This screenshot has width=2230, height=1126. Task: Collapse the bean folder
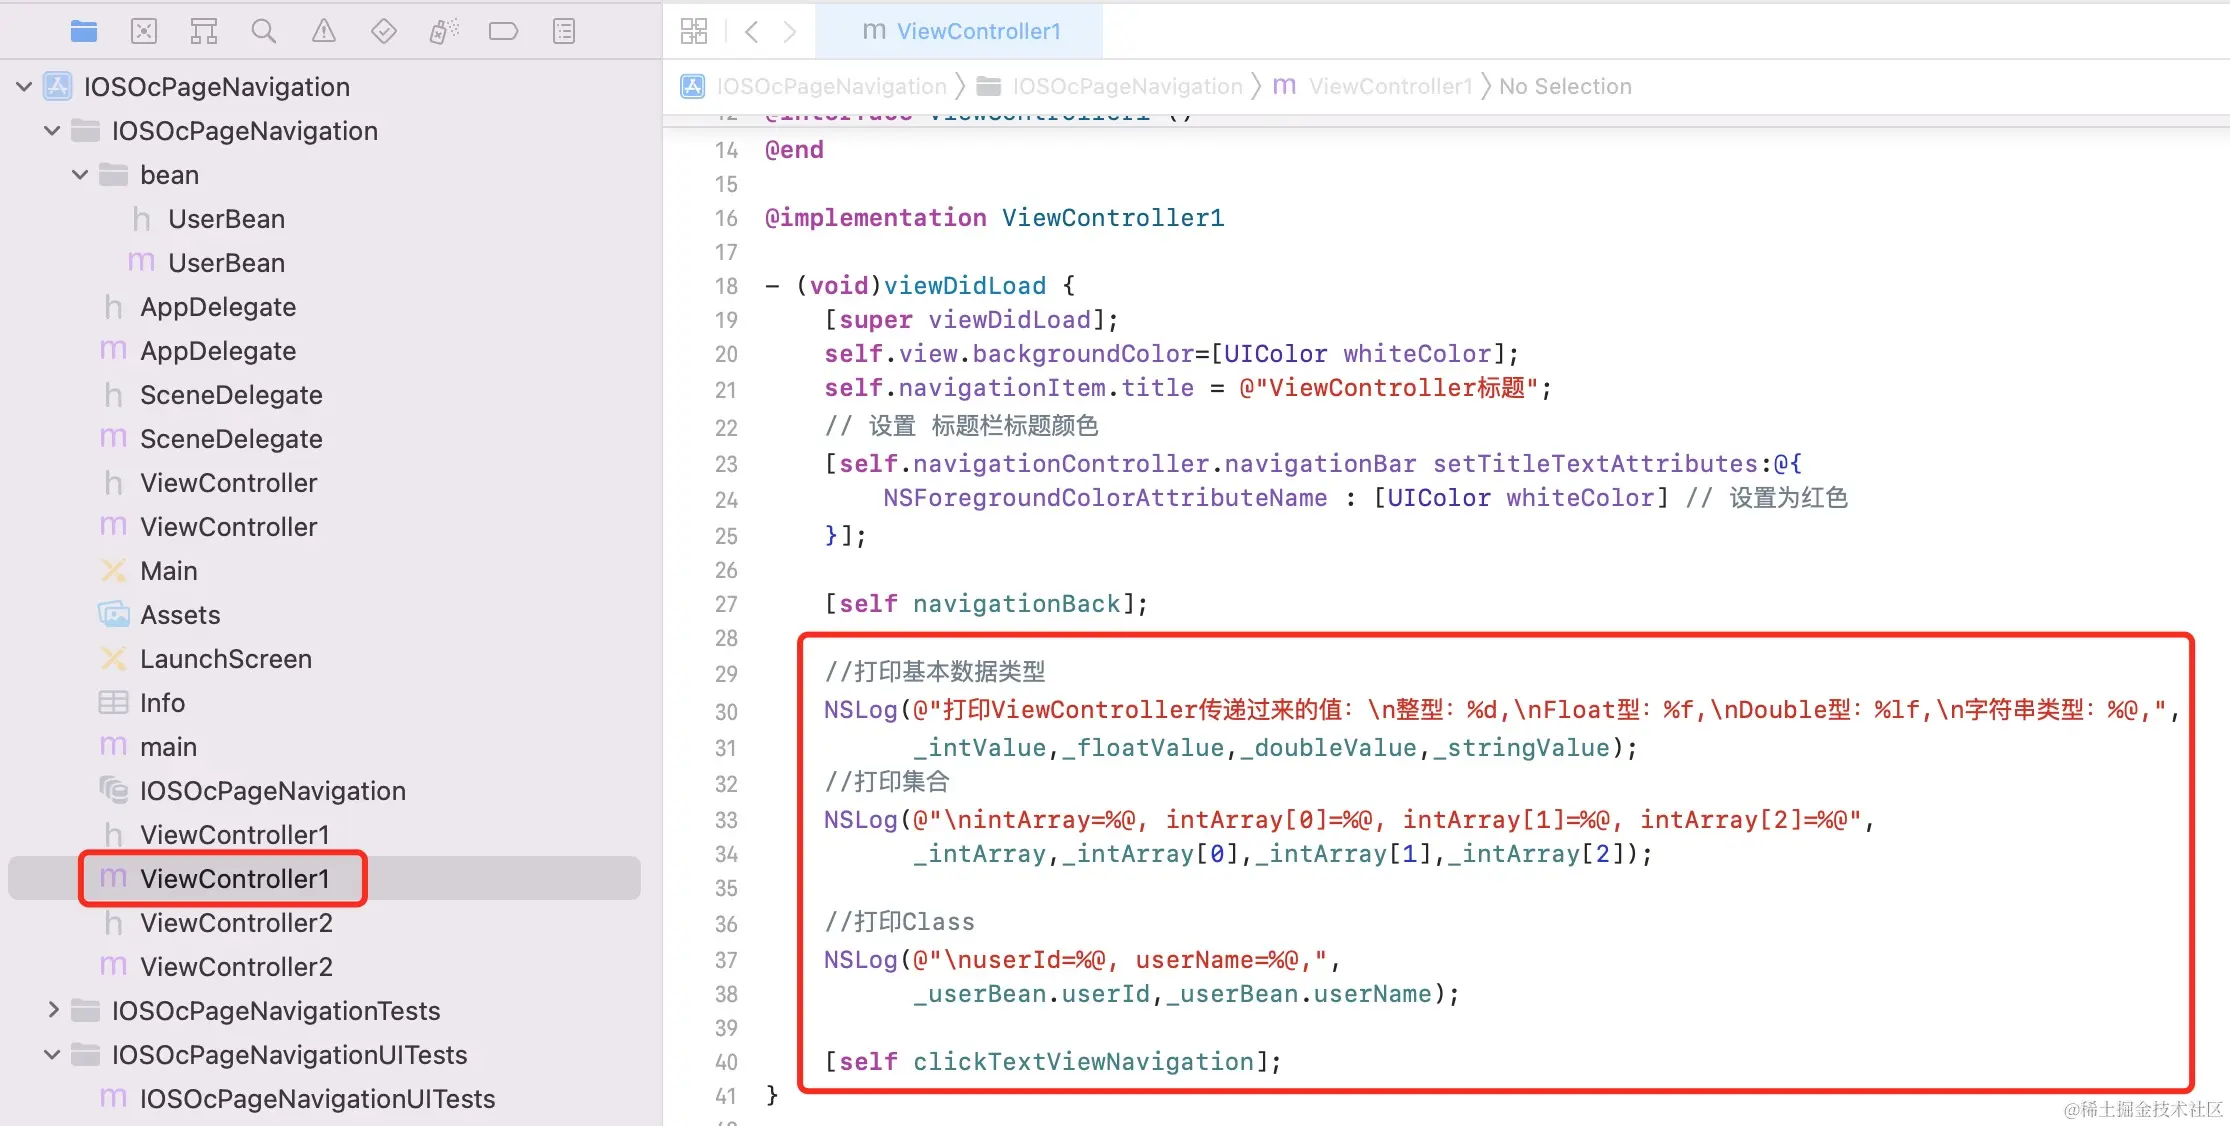click(x=80, y=175)
